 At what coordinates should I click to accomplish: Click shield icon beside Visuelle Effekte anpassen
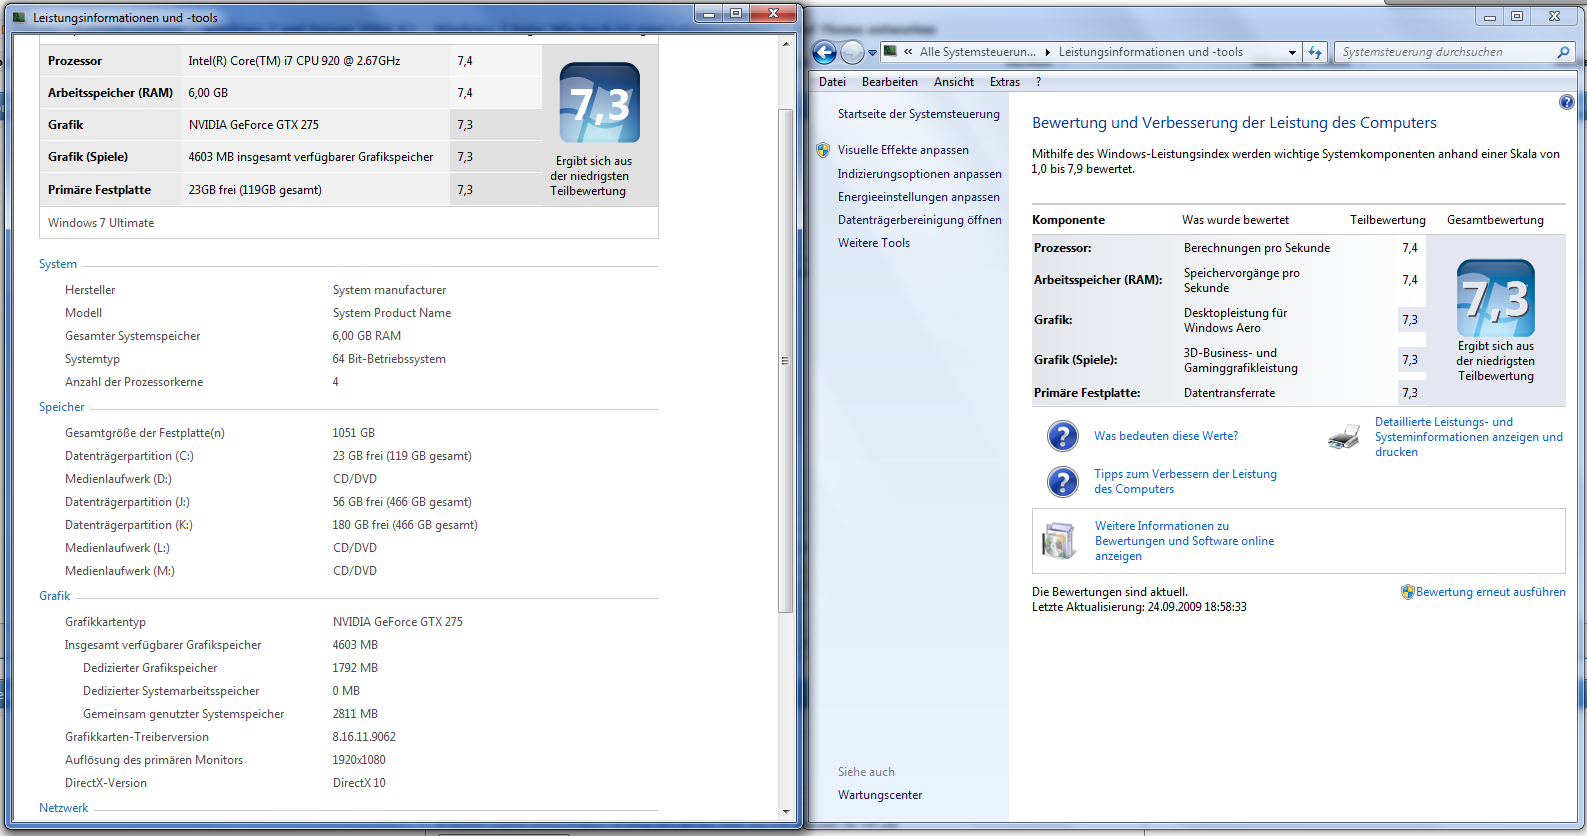pos(823,150)
